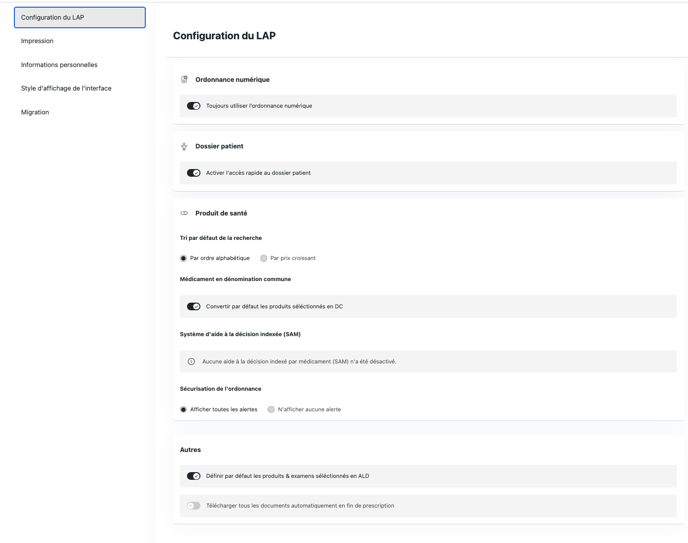Go to Impression settings in the sidebar
This screenshot has width=688, height=543.
[x=38, y=41]
